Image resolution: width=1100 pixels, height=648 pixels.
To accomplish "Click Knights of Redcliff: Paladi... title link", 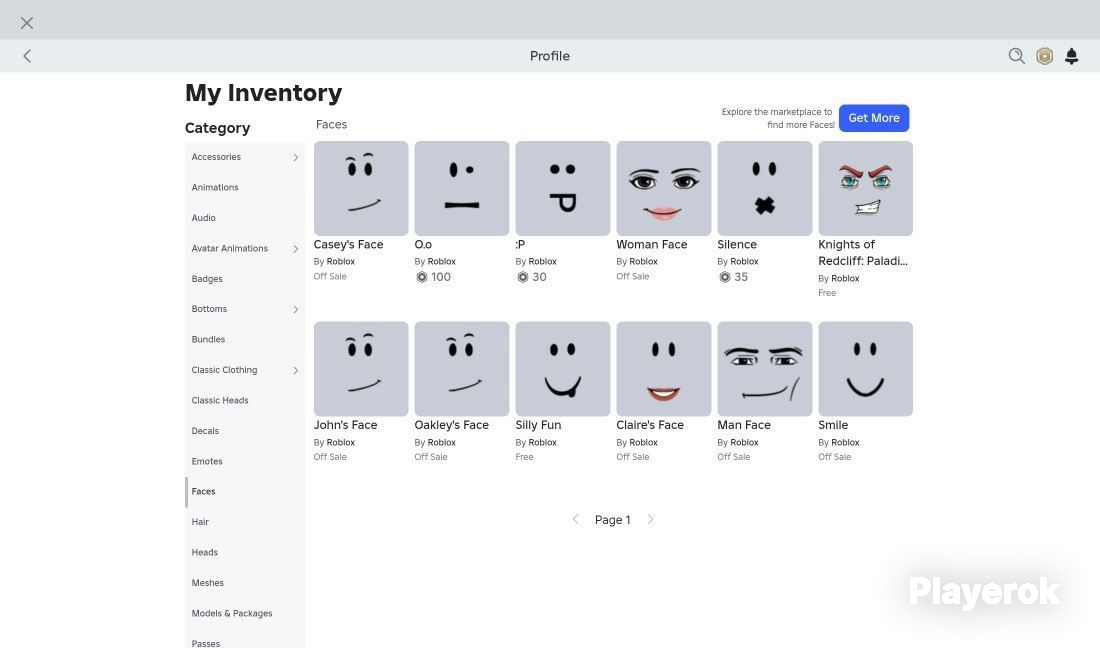I will (863, 253).
